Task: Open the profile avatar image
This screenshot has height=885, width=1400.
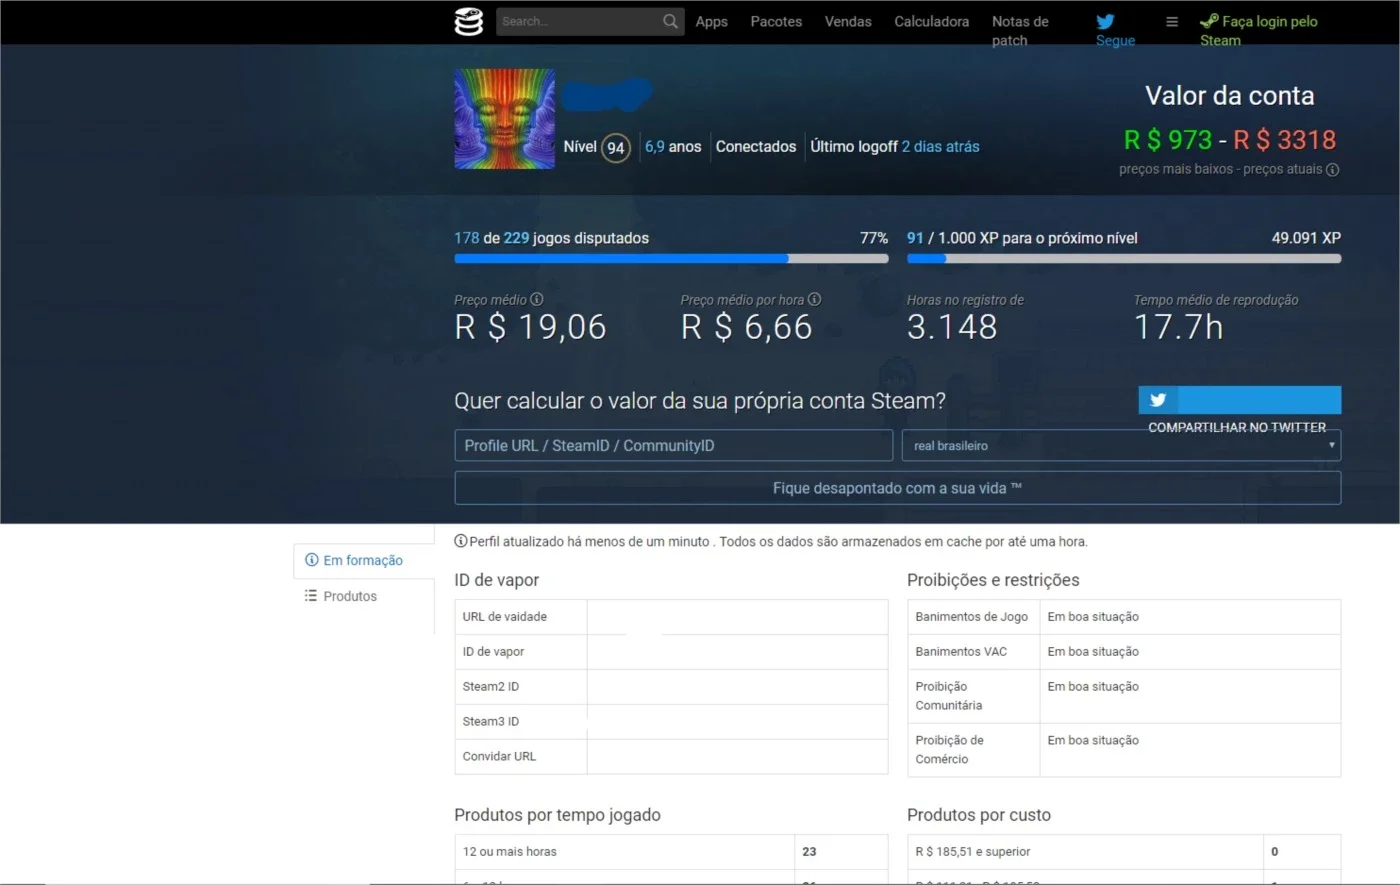Action: [x=504, y=119]
